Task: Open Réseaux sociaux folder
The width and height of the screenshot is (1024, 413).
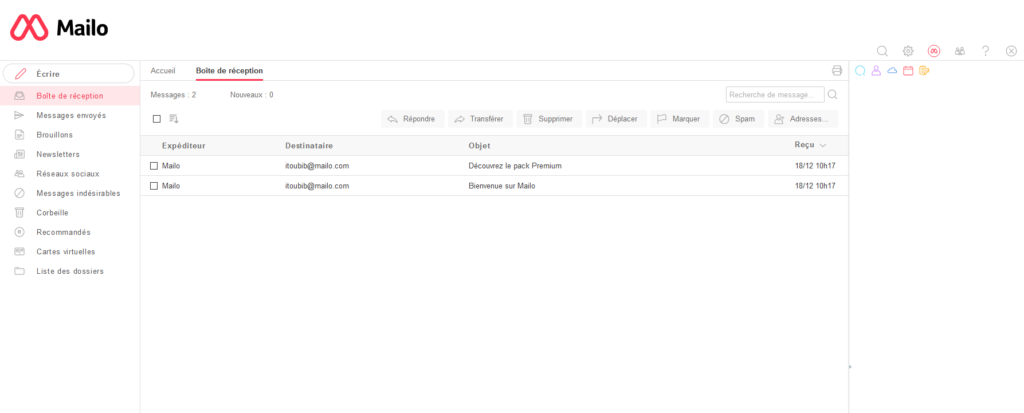Action: (x=70, y=174)
